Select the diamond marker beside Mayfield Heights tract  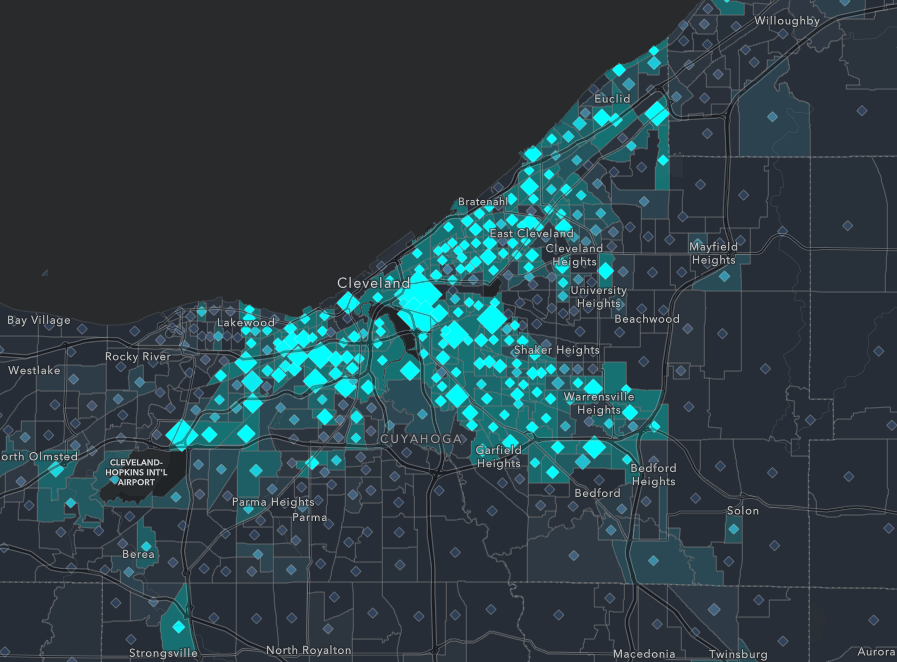tap(724, 276)
